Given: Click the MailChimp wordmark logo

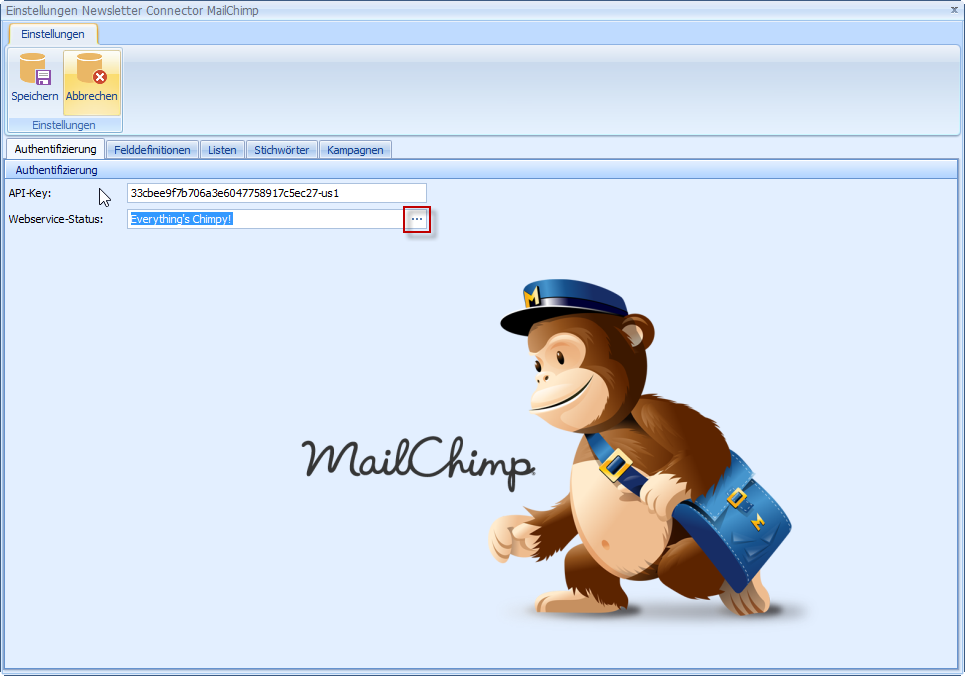Looking at the screenshot, I should point(417,459).
